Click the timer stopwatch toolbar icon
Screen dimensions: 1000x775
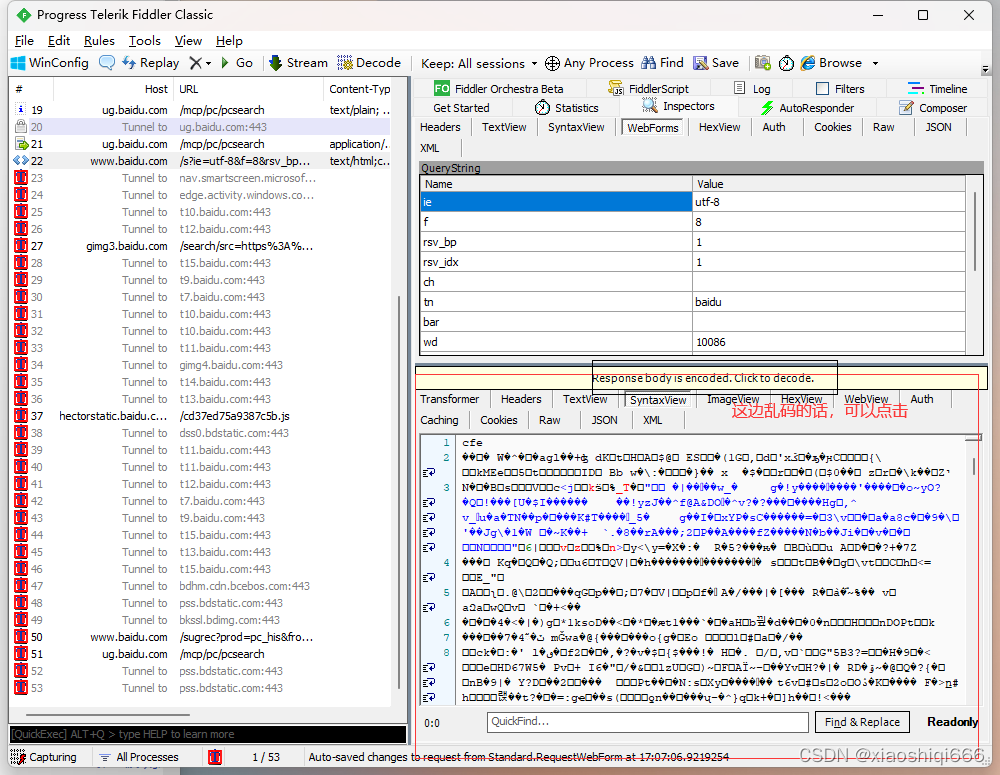click(786, 63)
